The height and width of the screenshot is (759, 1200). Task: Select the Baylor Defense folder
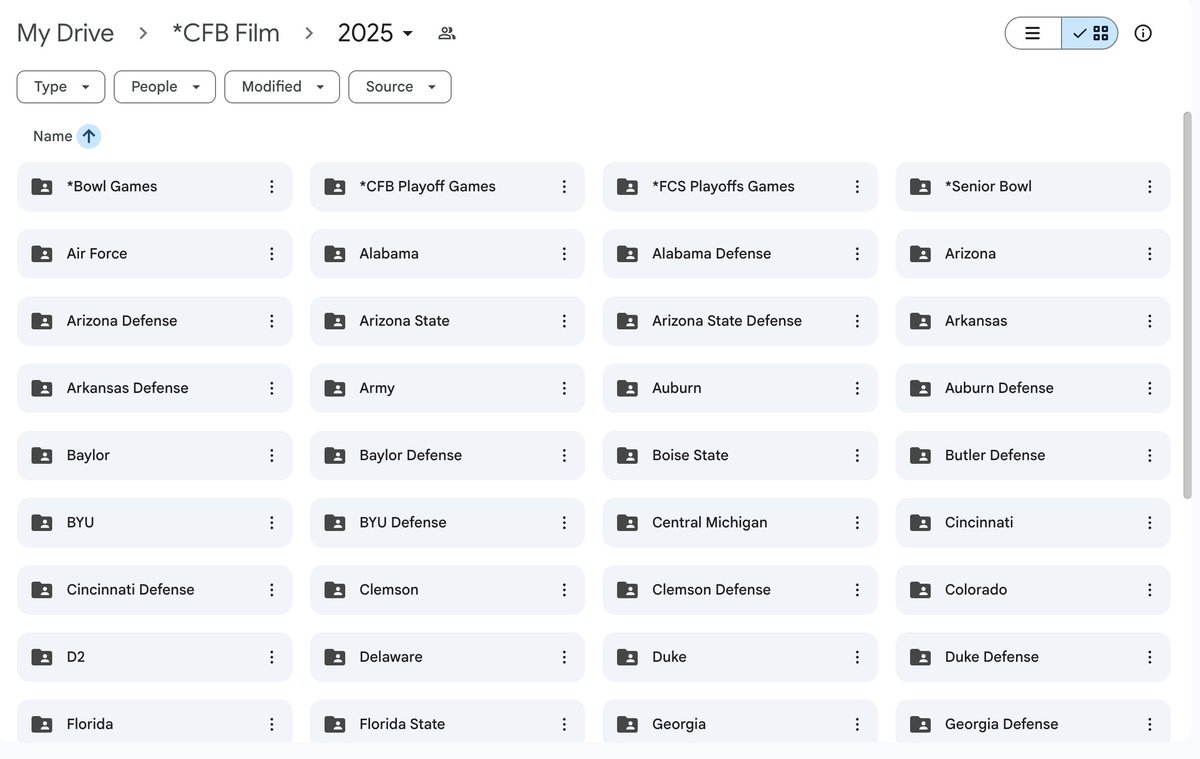(x=447, y=455)
